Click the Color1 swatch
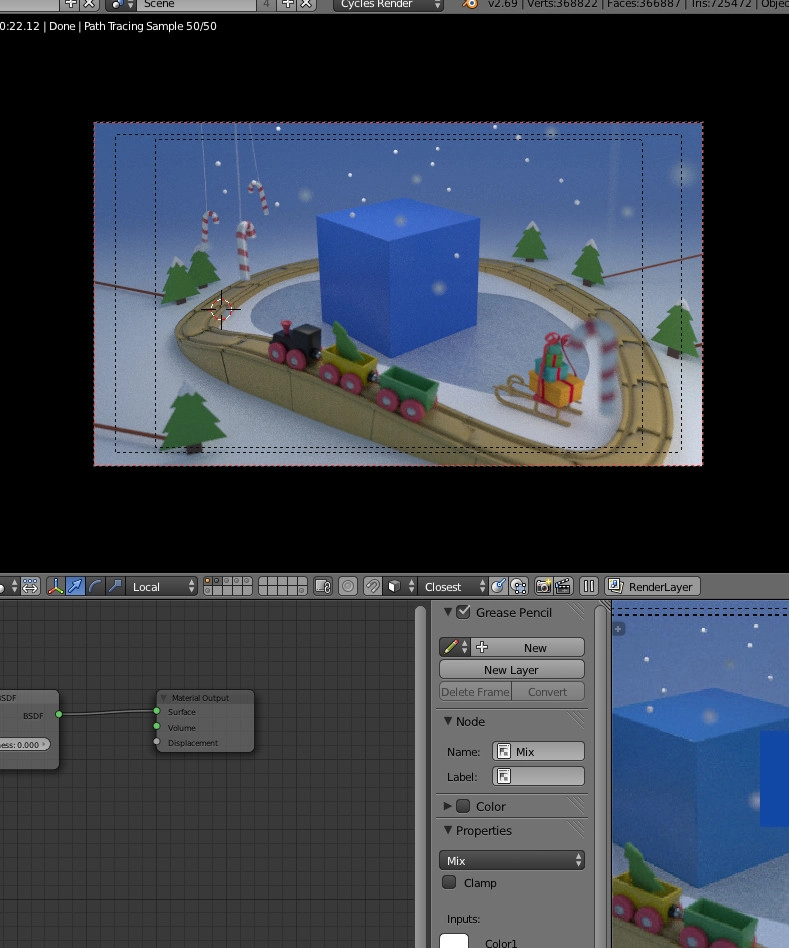 (x=454, y=941)
